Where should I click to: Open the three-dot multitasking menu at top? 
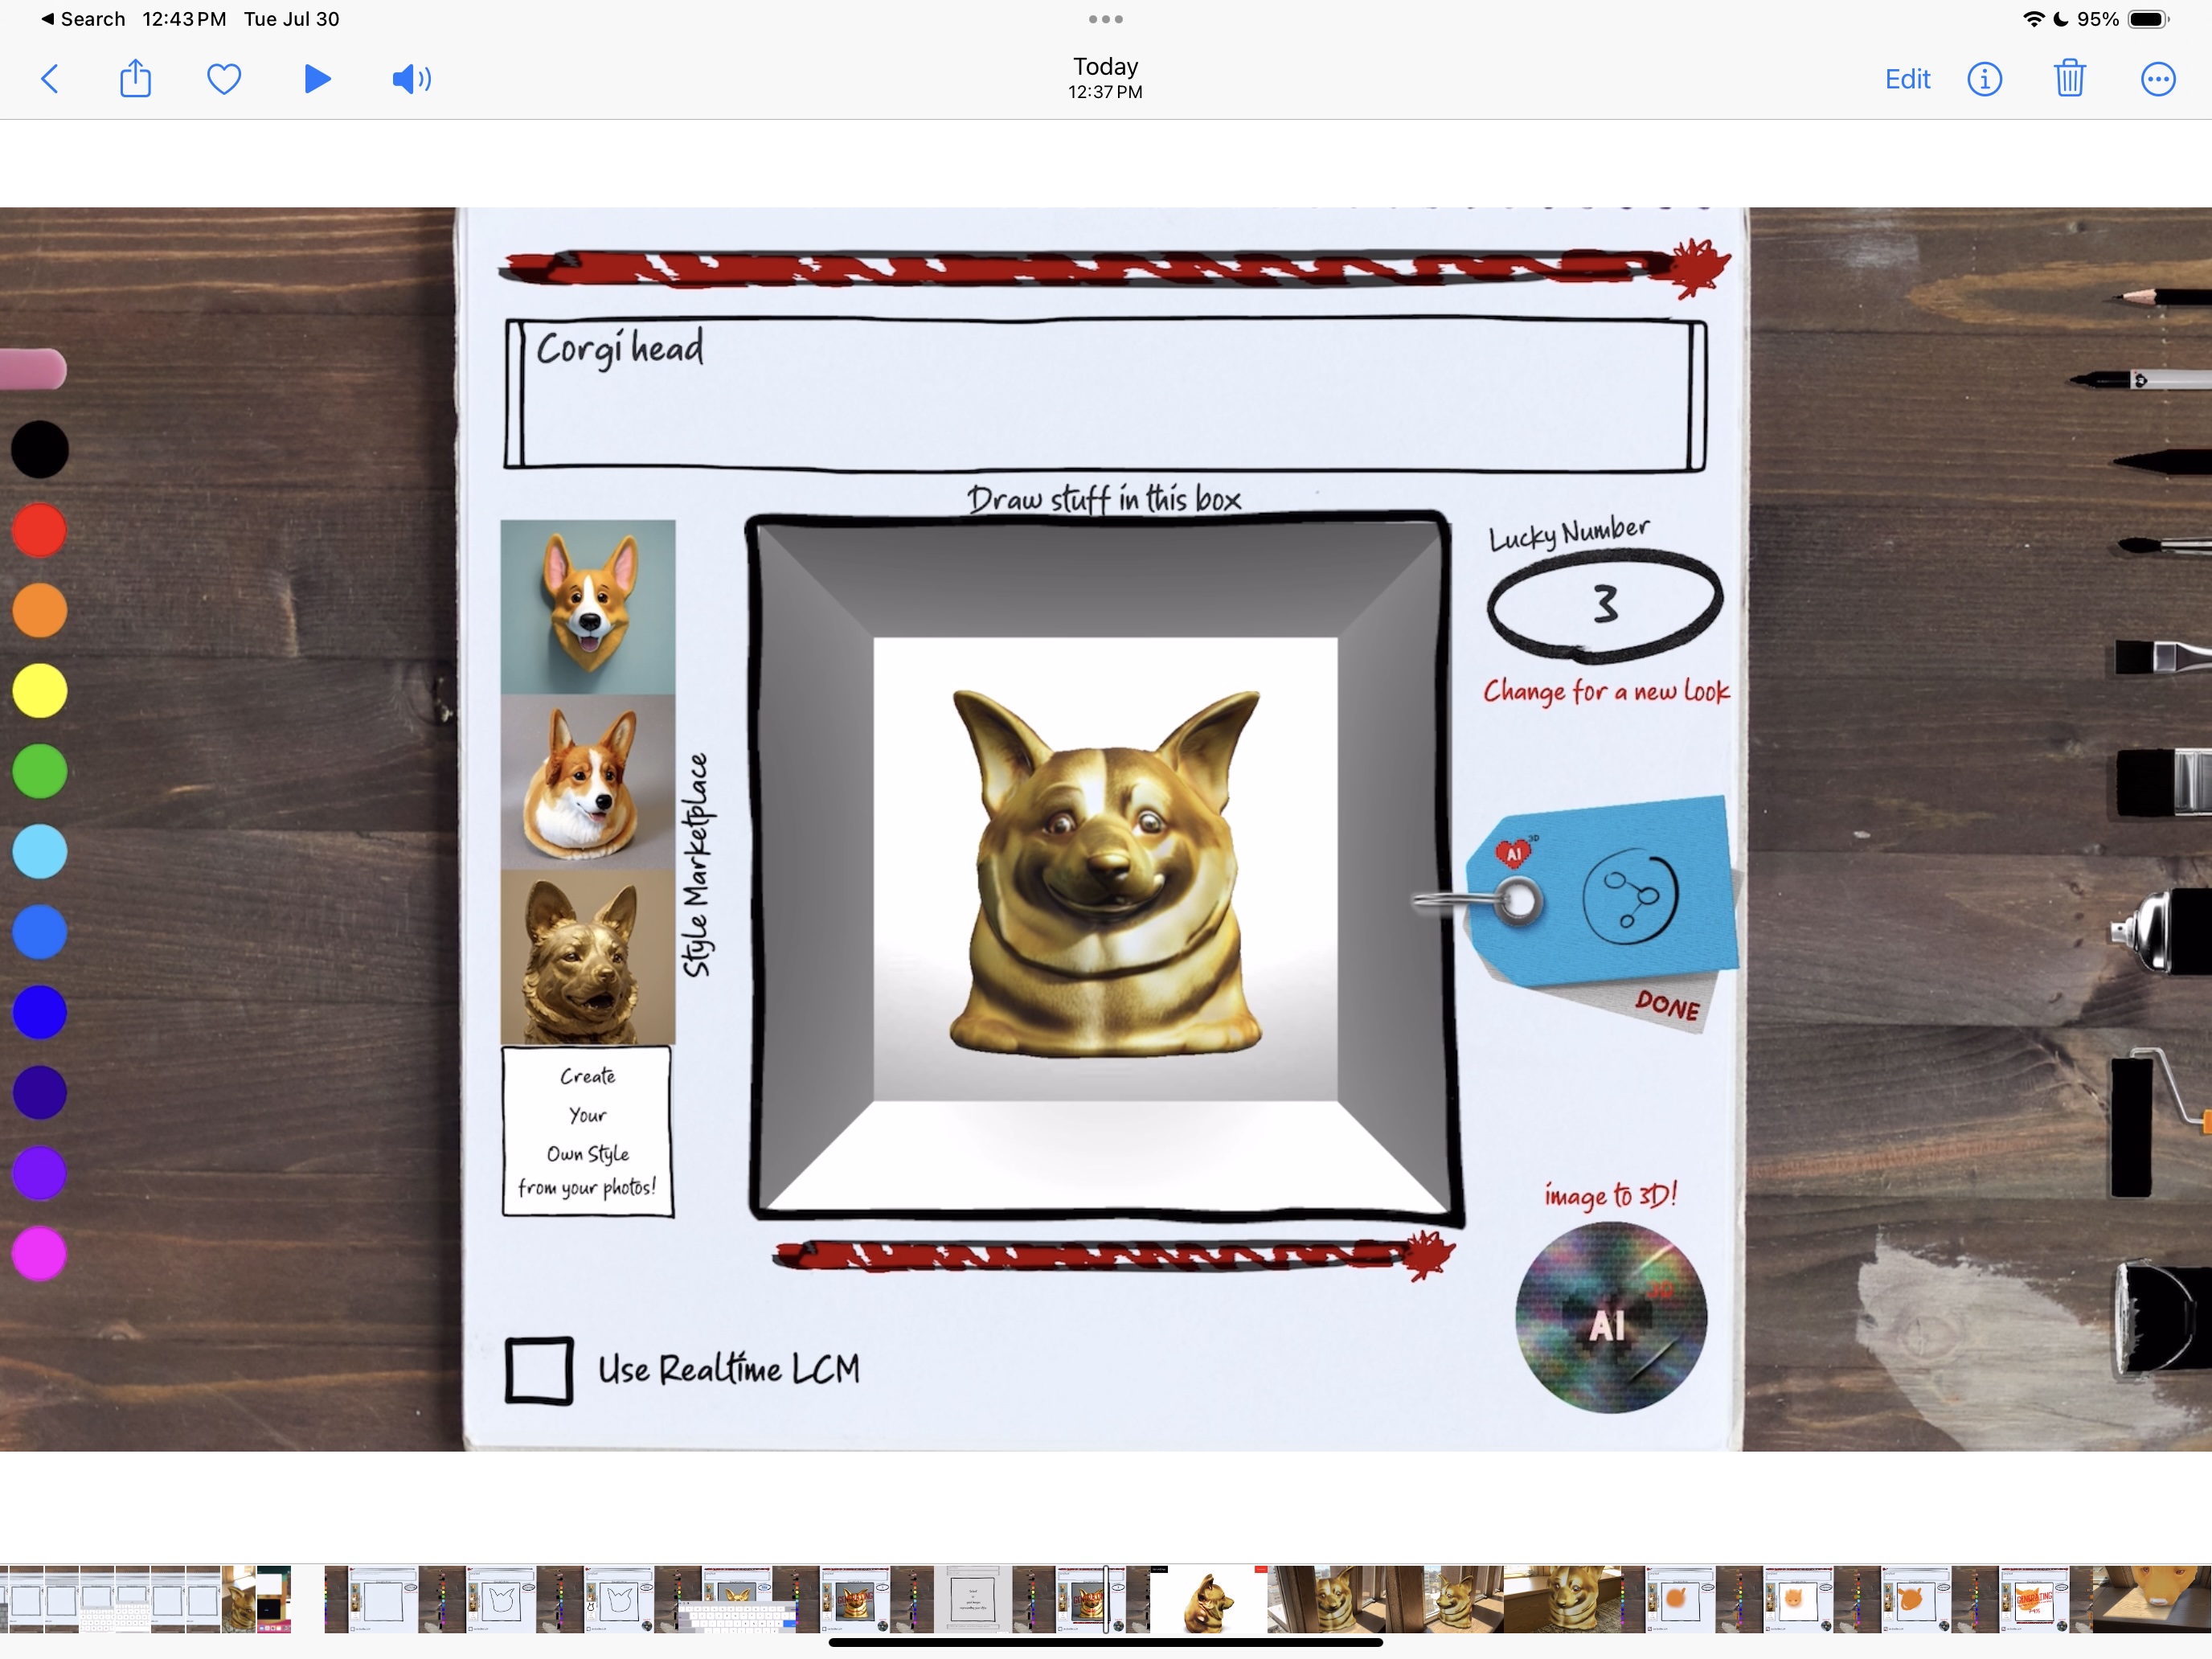[x=1105, y=19]
